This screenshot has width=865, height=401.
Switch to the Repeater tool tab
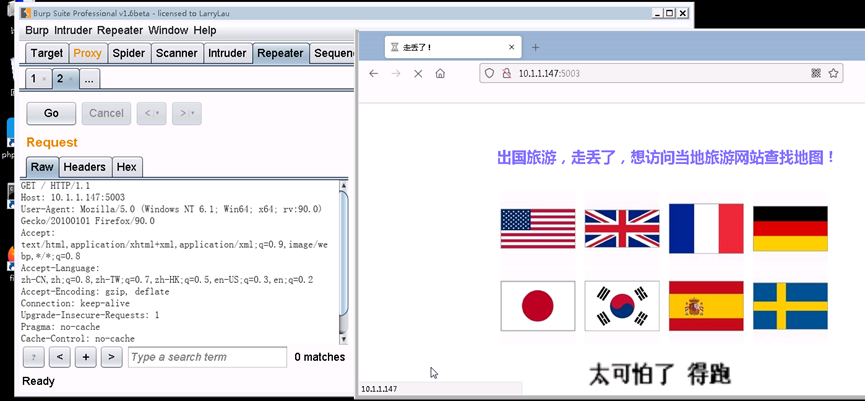(280, 54)
